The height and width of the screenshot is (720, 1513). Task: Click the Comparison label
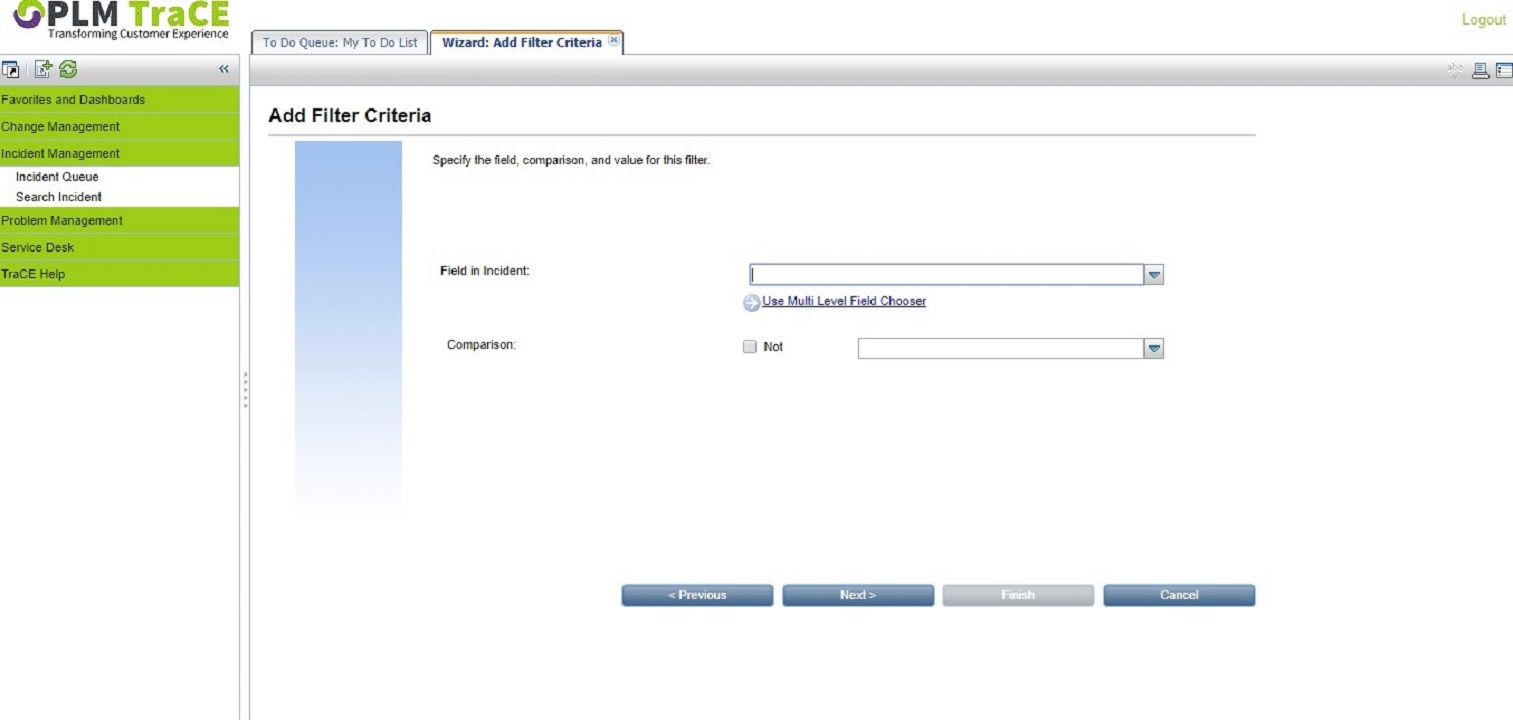pos(481,345)
